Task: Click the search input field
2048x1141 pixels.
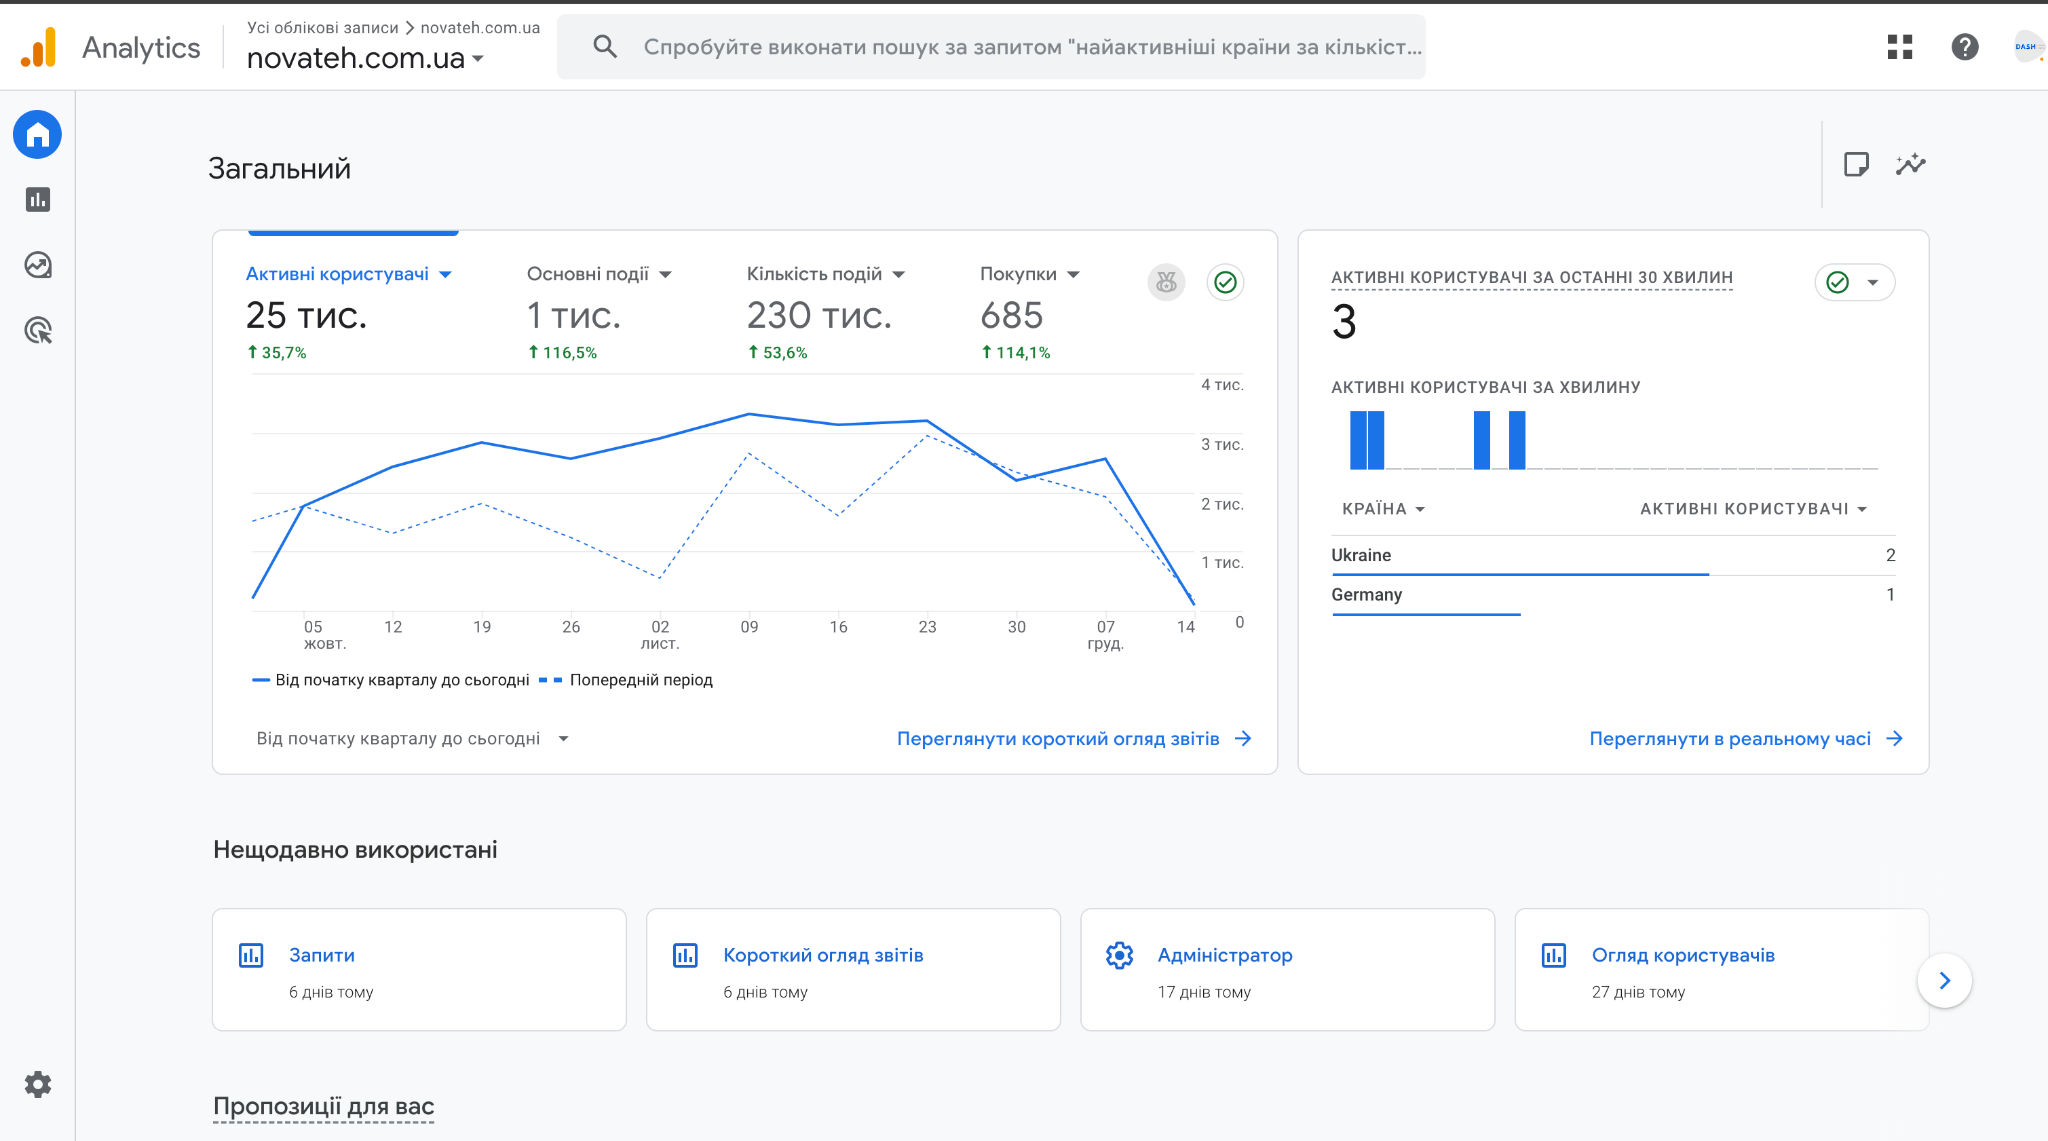Action: (1030, 47)
